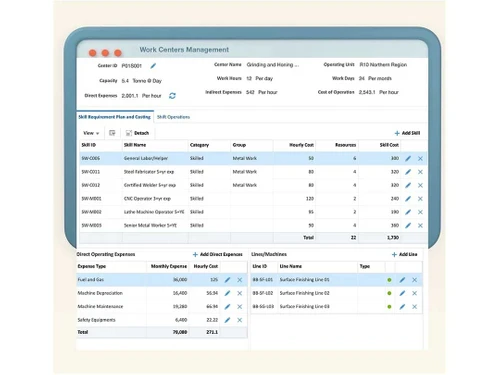Delete Surface Finishing Line 03
500x375 pixels.
[x=415, y=307]
